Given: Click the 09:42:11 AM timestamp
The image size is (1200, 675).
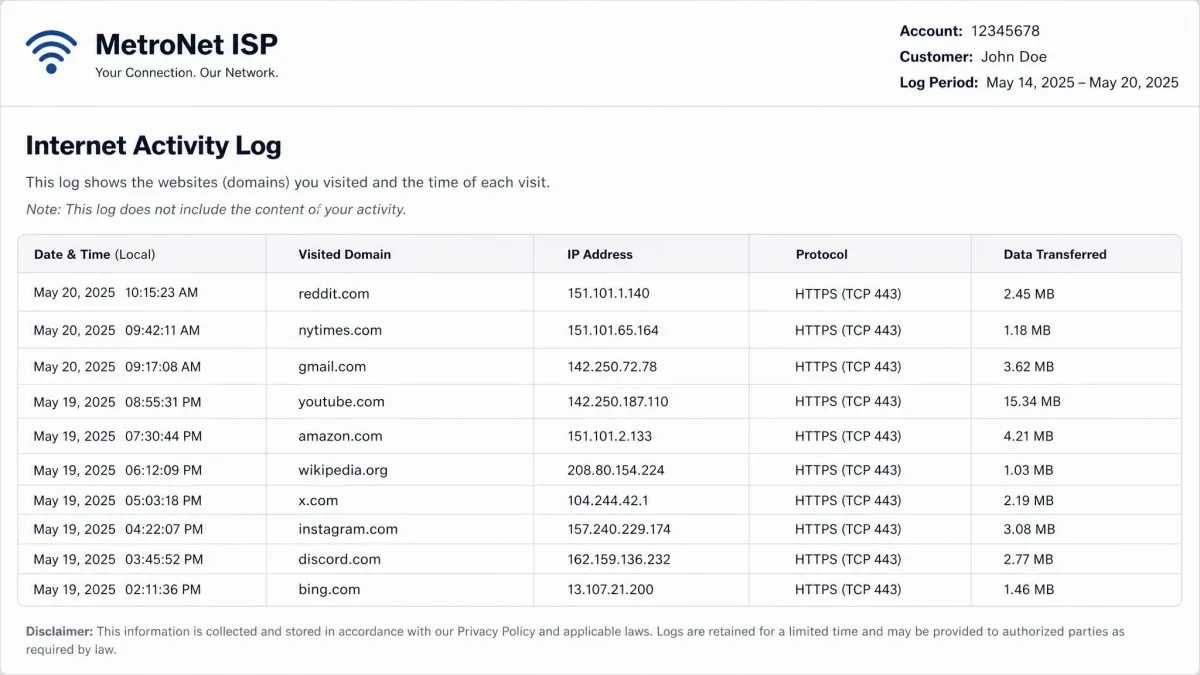Looking at the screenshot, I should click(162, 330).
